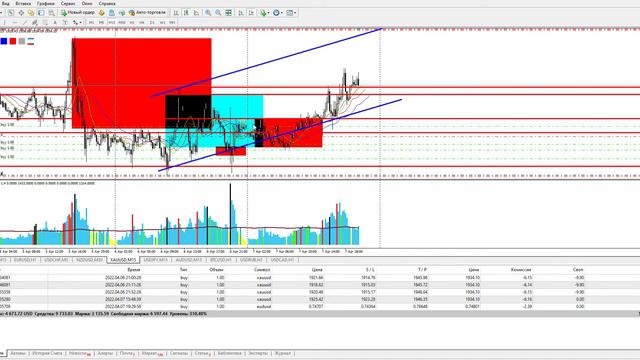Select the text A drawing tool
640x360 pixels.
pos(55,22)
